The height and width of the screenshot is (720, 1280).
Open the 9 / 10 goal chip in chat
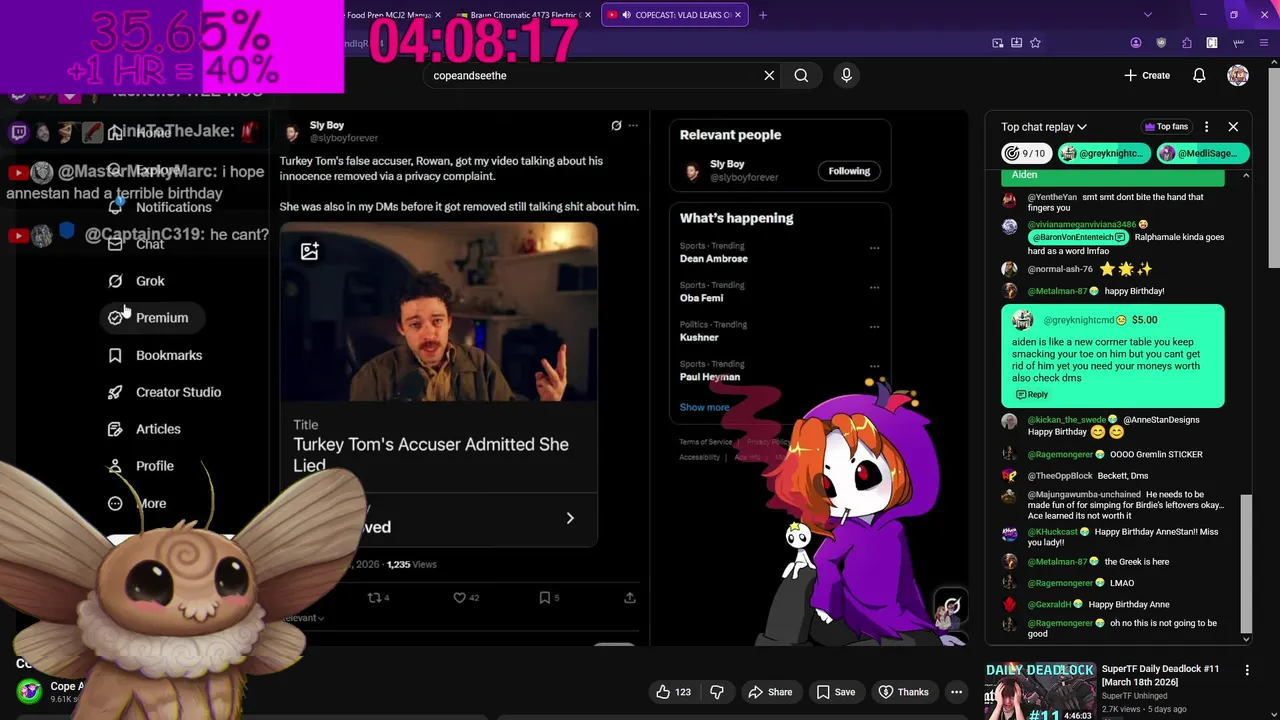point(1026,153)
